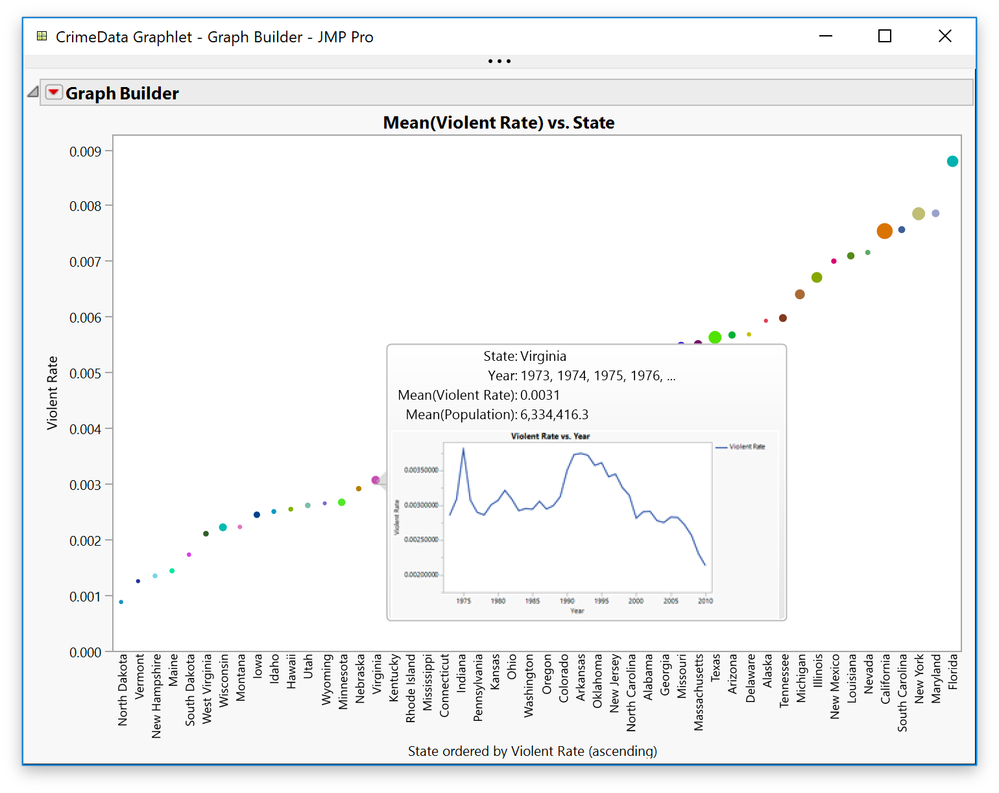
Task: Click the Tennessee data point
Action: click(x=783, y=318)
